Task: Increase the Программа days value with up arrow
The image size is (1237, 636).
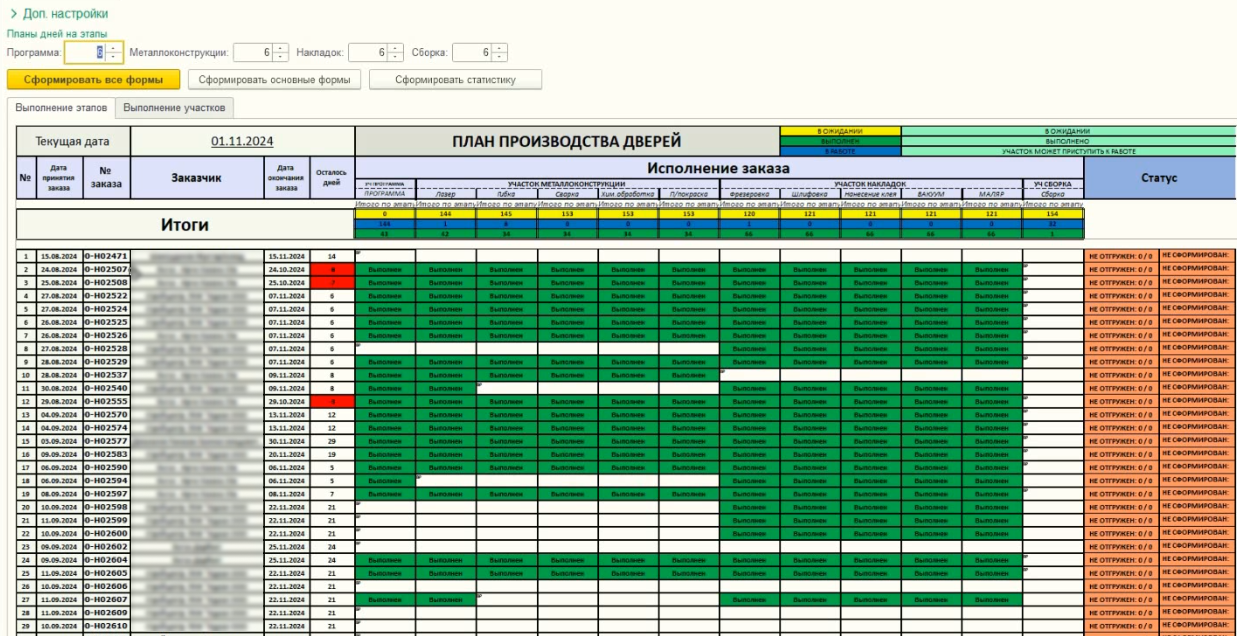Action: coord(113,47)
